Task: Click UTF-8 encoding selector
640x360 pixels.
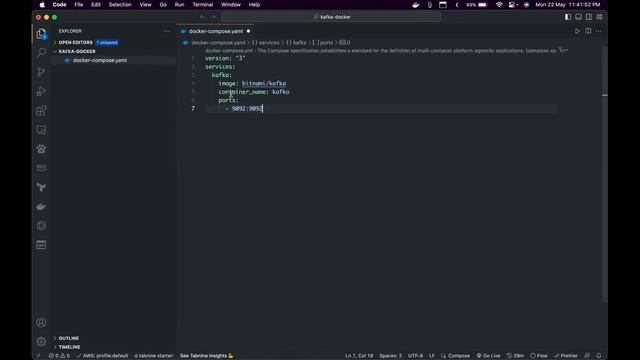Action: [416, 356]
